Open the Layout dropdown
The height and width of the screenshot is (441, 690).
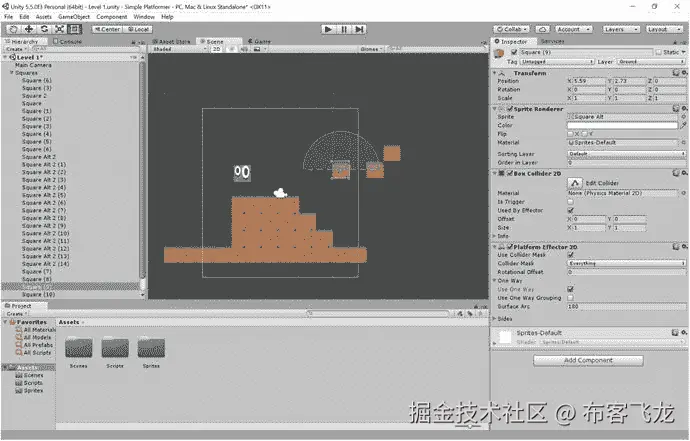663,29
